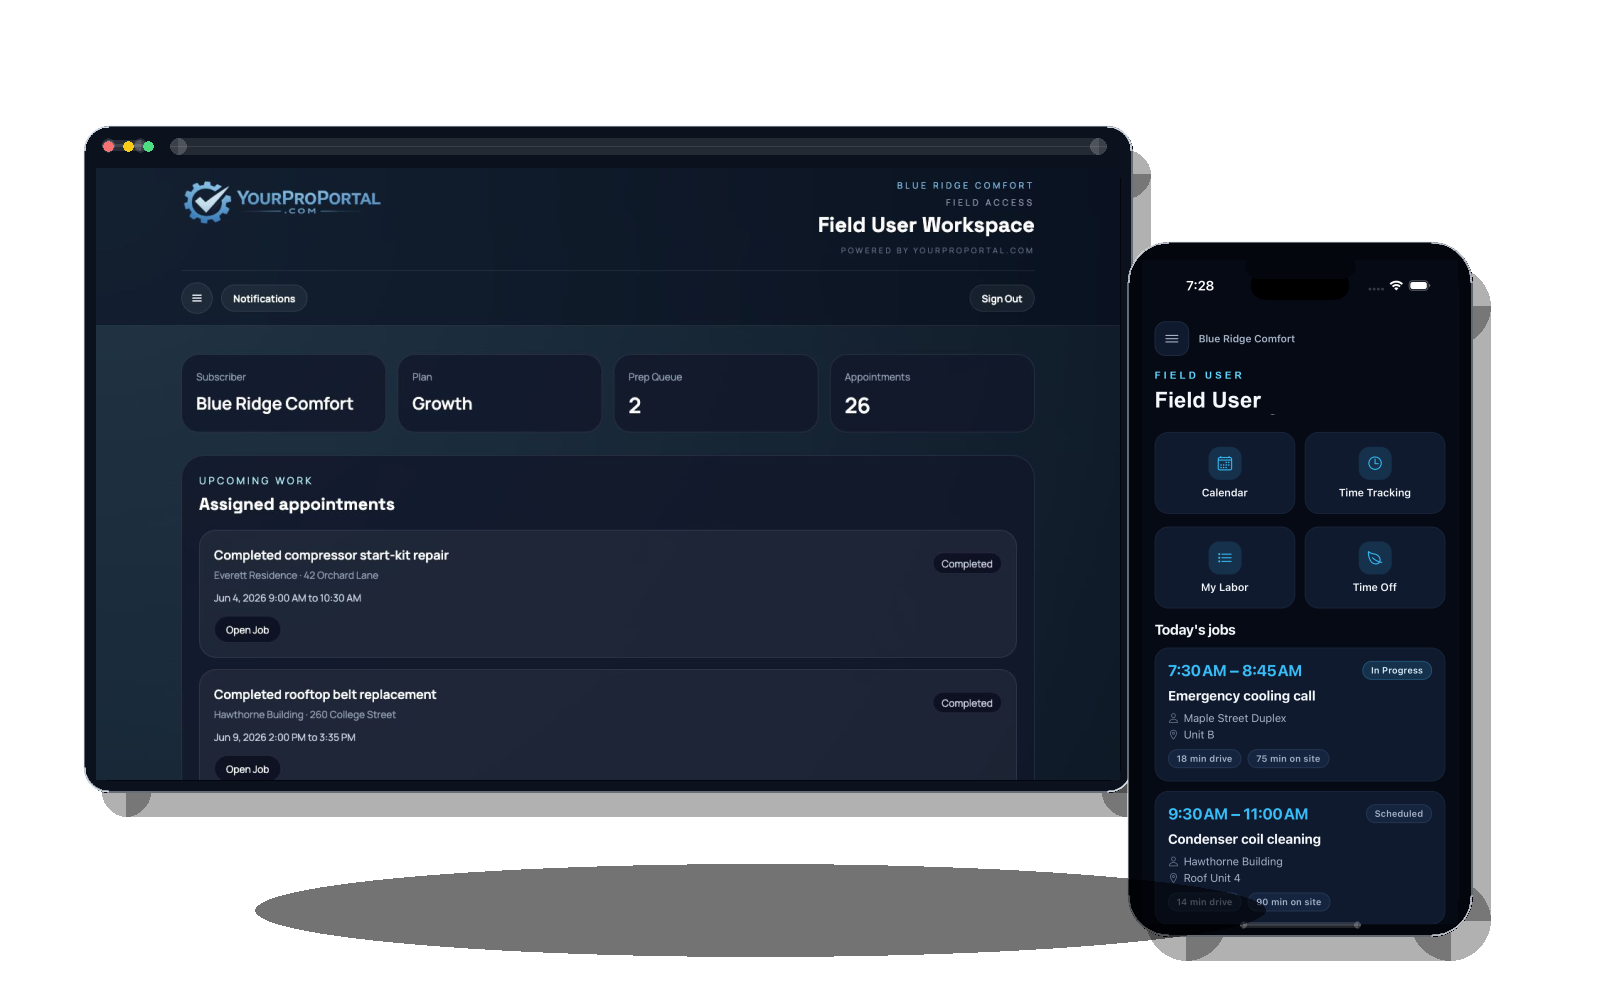Click the yellow minimize dot on browser window

click(x=128, y=146)
